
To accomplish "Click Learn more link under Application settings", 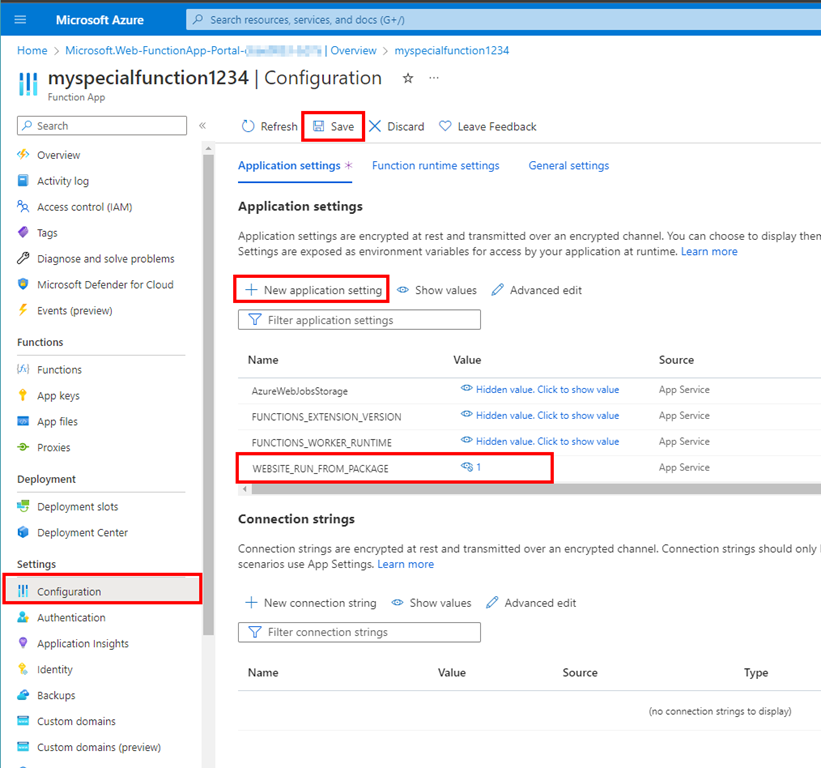I will pyautogui.click(x=709, y=252).
